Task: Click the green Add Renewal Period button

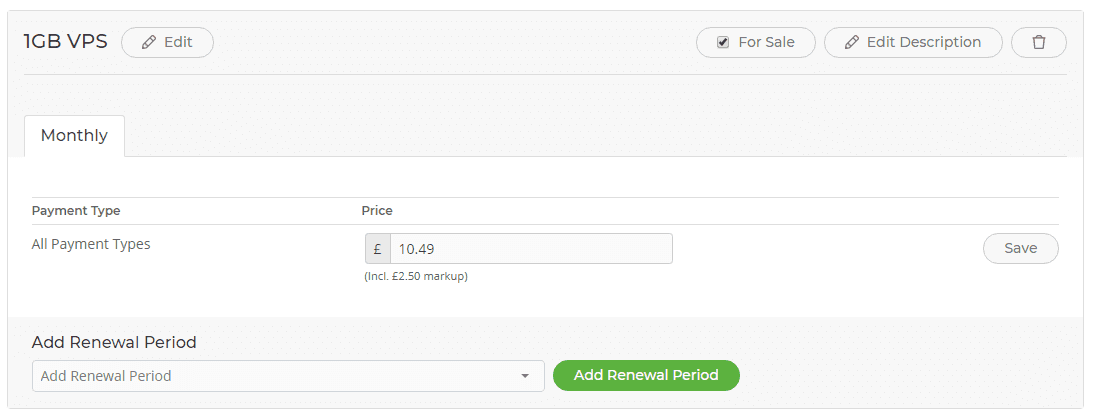Action: [646, 376]
